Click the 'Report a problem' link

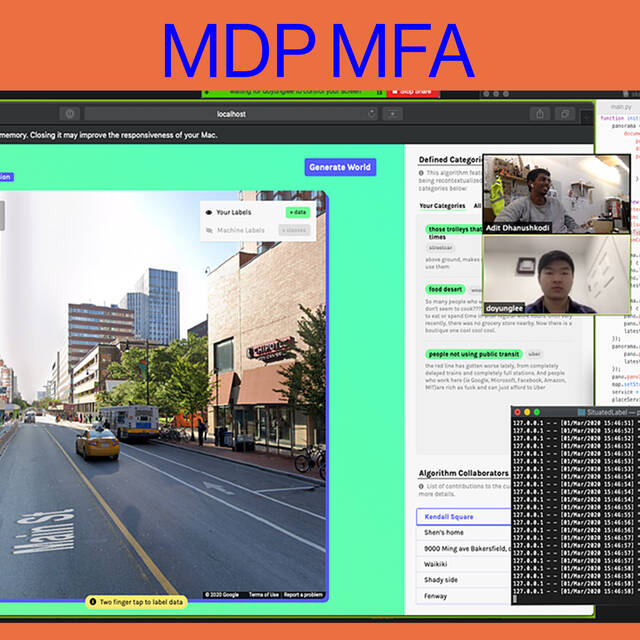click(303, 595)
